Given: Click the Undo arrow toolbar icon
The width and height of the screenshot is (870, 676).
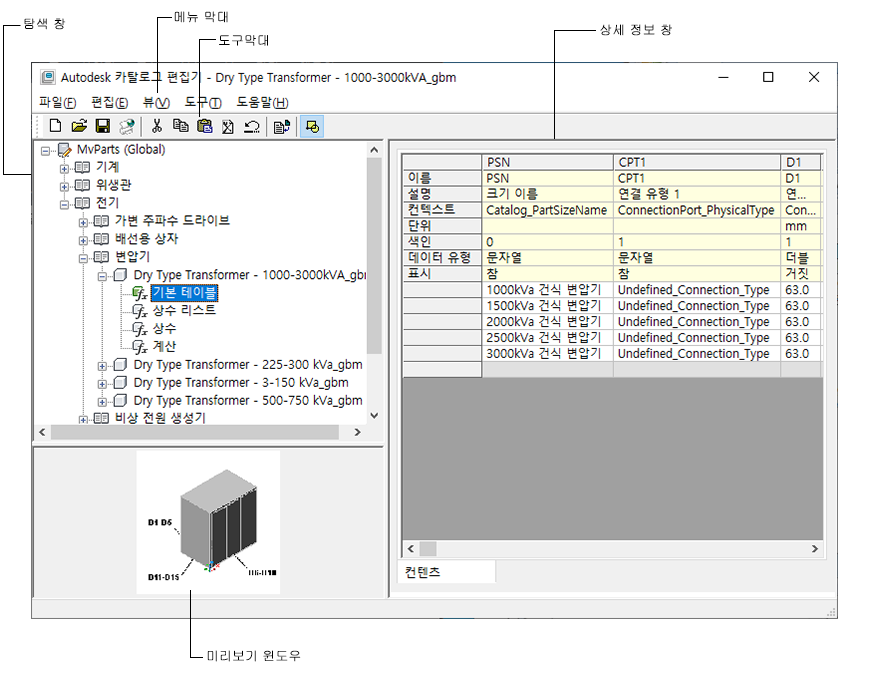Looking at the screenshot, I should click(x=252, y=127).
